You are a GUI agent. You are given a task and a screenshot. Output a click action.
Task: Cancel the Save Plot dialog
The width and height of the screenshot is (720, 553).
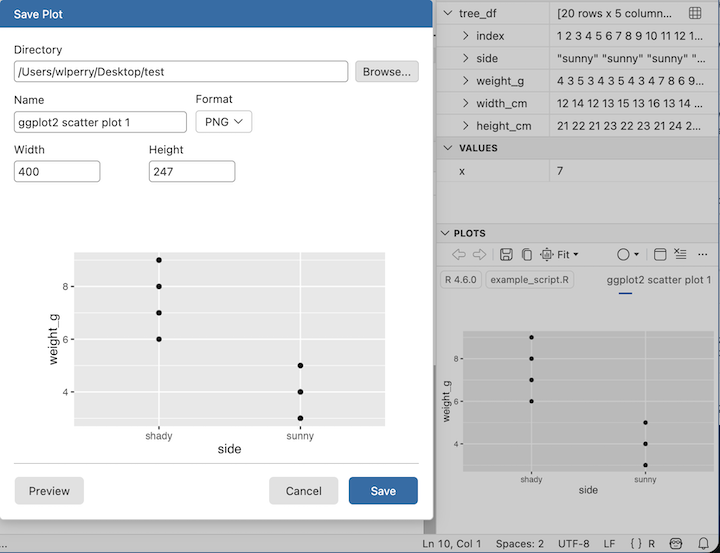pos(304,491)
